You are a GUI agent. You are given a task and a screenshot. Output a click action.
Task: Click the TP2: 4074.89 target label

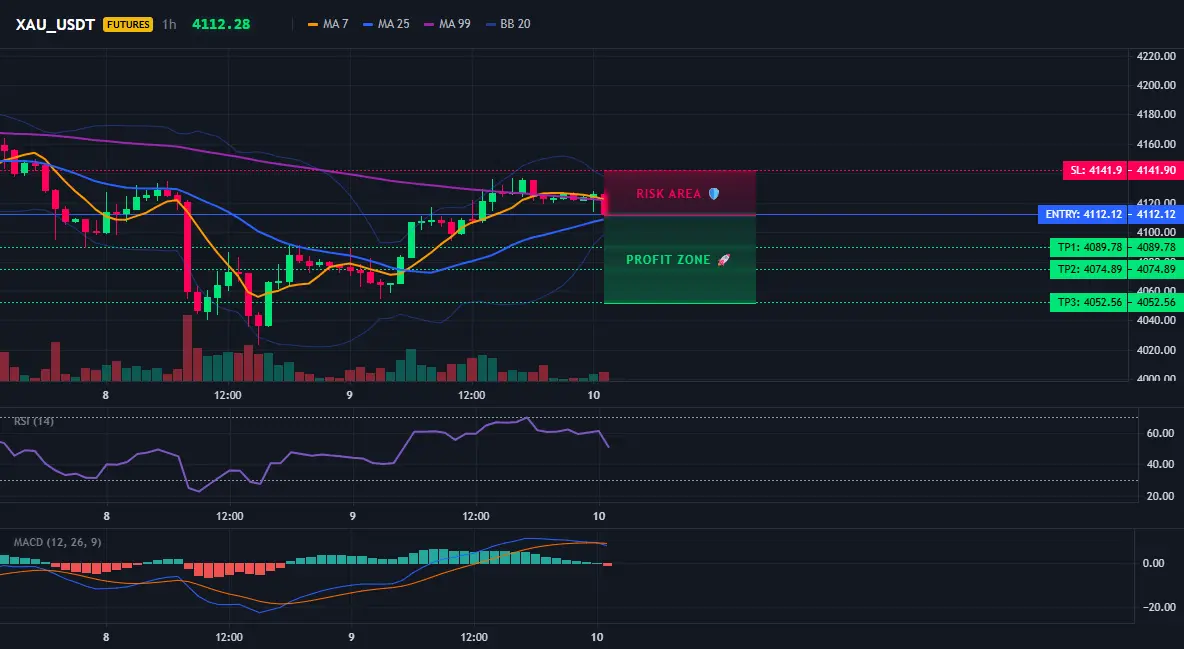coord(1089,269)
